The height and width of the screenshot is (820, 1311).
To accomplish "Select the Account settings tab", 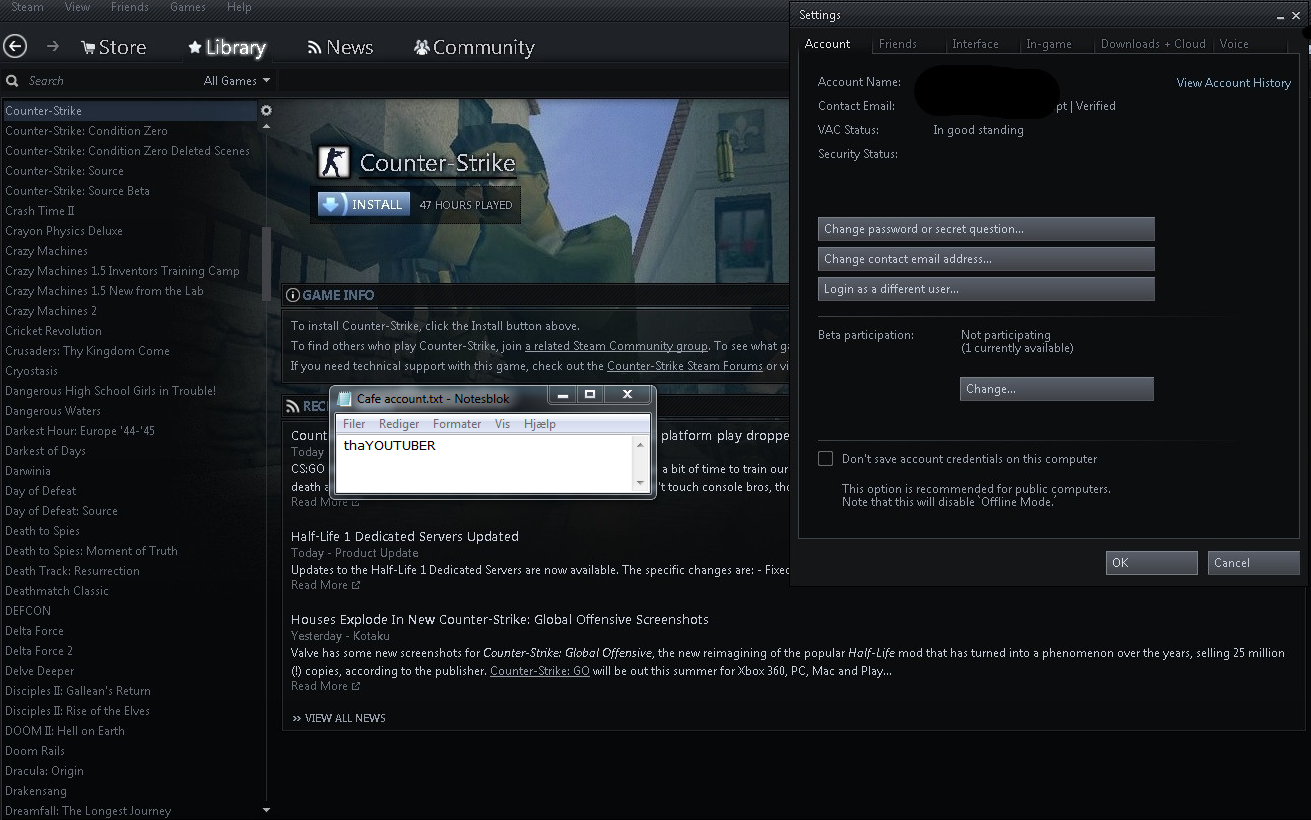I will [x=828, y=44].
